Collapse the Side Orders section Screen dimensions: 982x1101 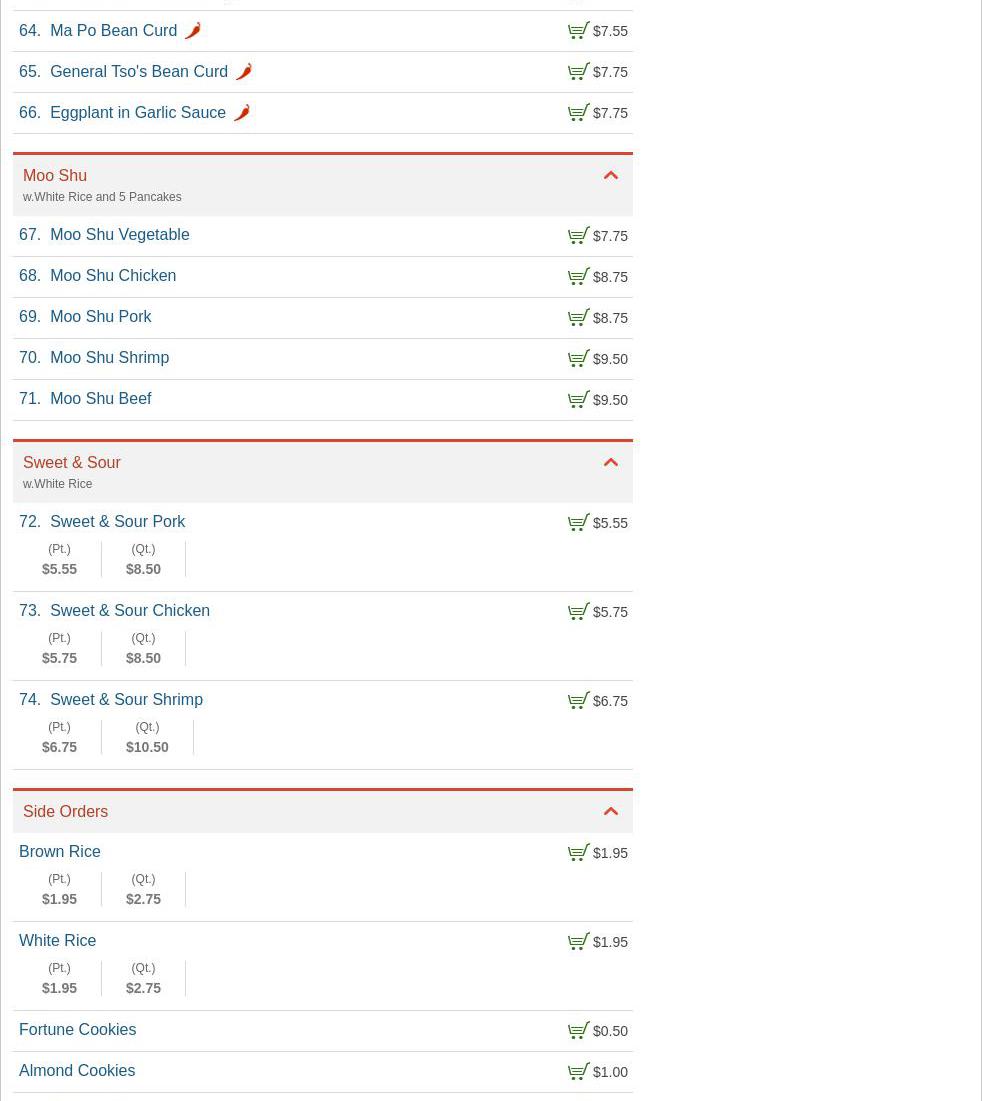point(610,812)
